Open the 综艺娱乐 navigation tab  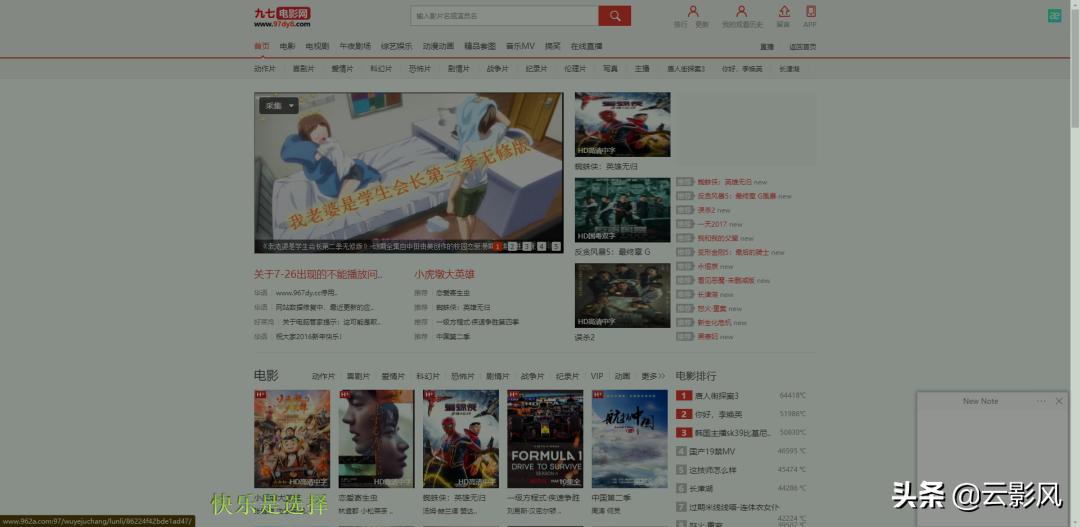tap(397, 46)
